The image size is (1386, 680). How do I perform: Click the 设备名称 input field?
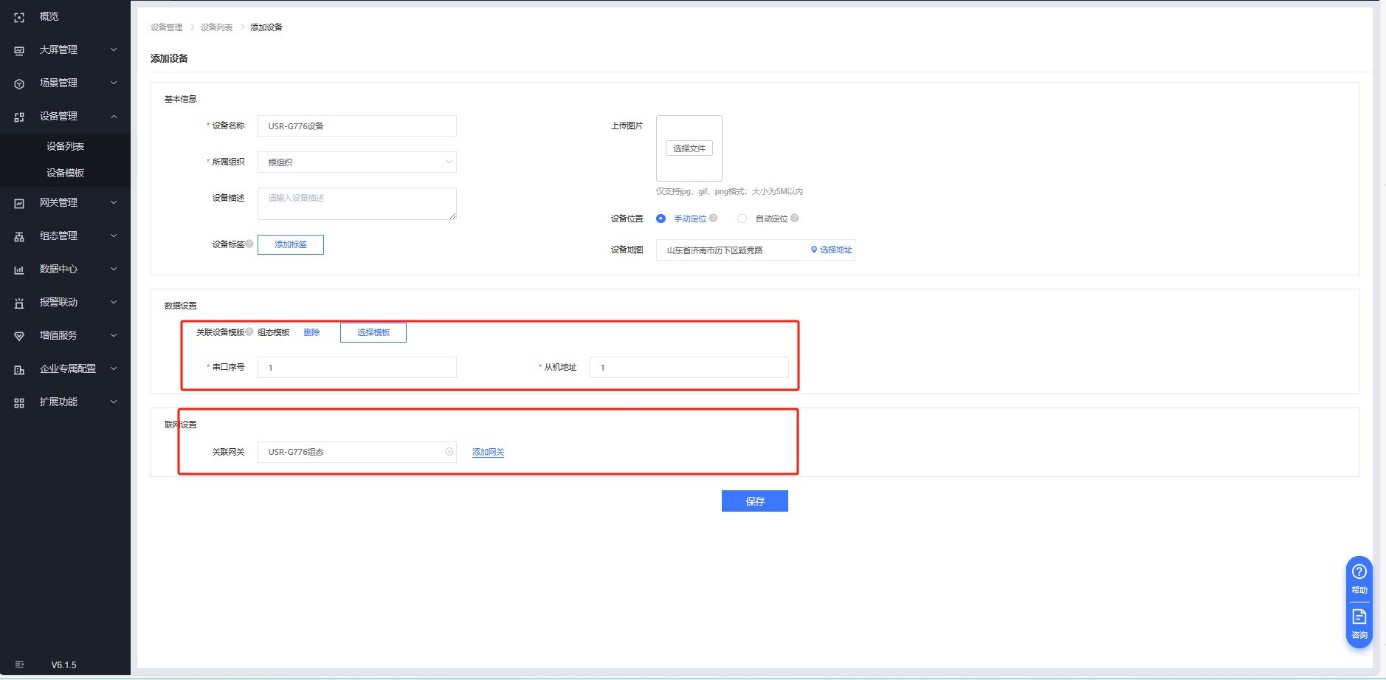pos(356,126)
